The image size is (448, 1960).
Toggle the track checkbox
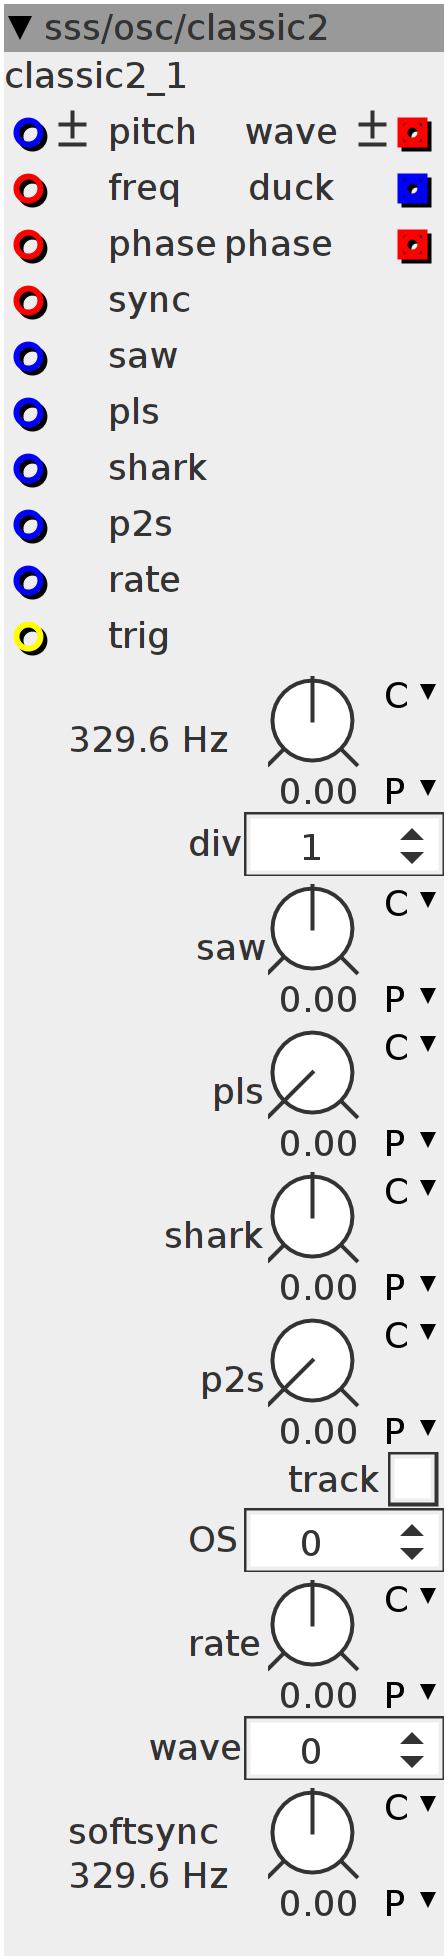[413, 1479]
